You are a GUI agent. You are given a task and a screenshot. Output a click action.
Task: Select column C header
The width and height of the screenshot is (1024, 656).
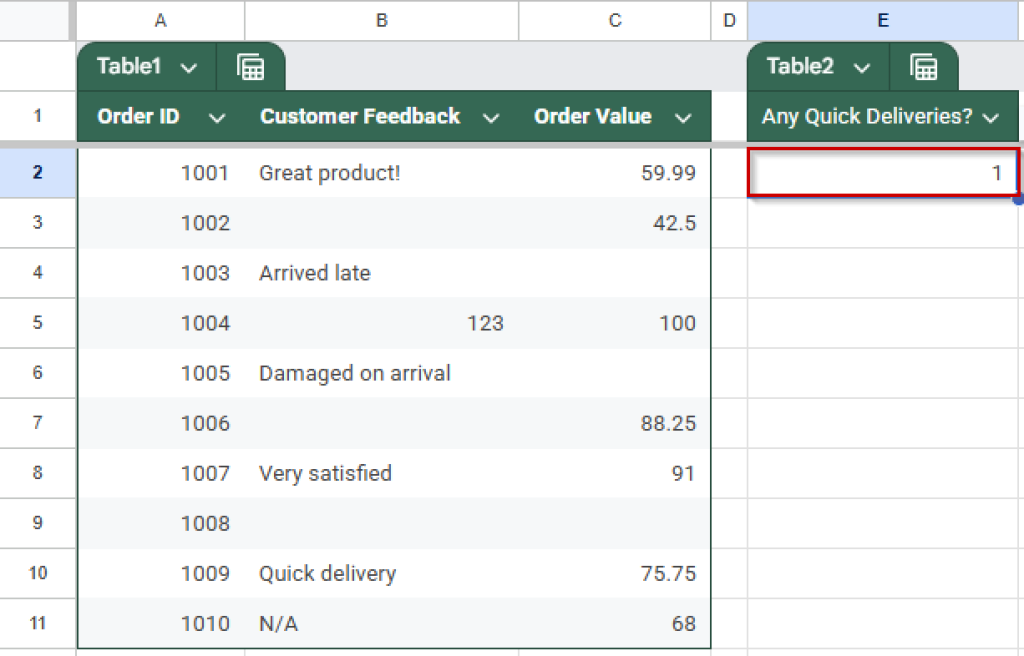click(613, 20)
